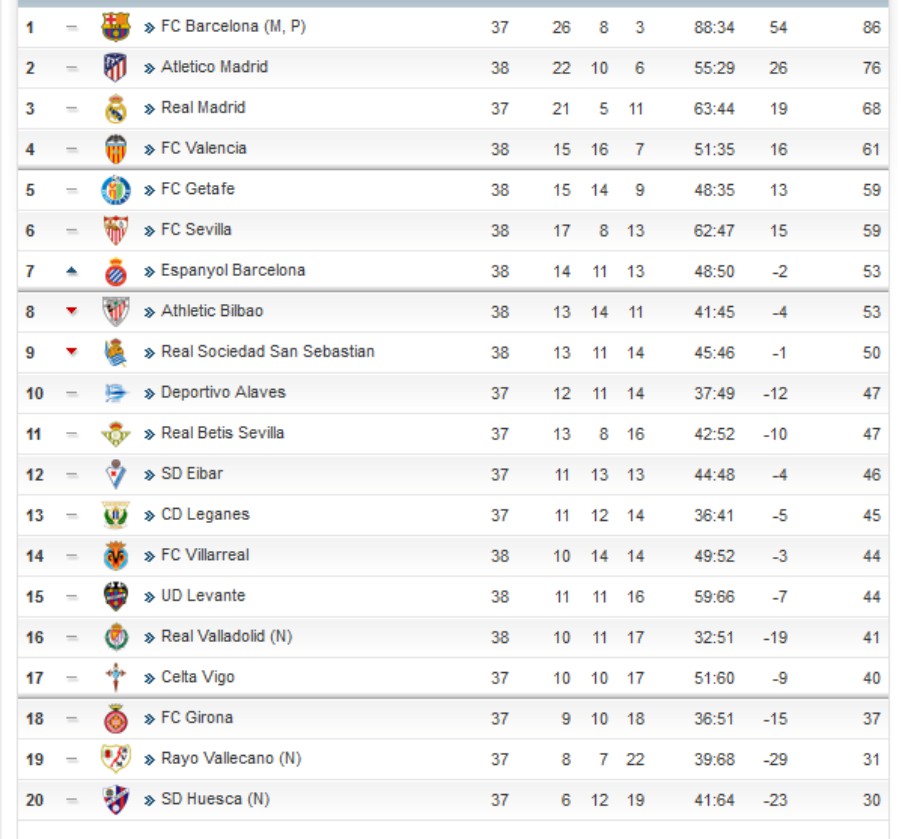The width and height of the screenshot is (902, 839).
Task: Open the Deportivo Alaves team link
Action: (223, 393)
